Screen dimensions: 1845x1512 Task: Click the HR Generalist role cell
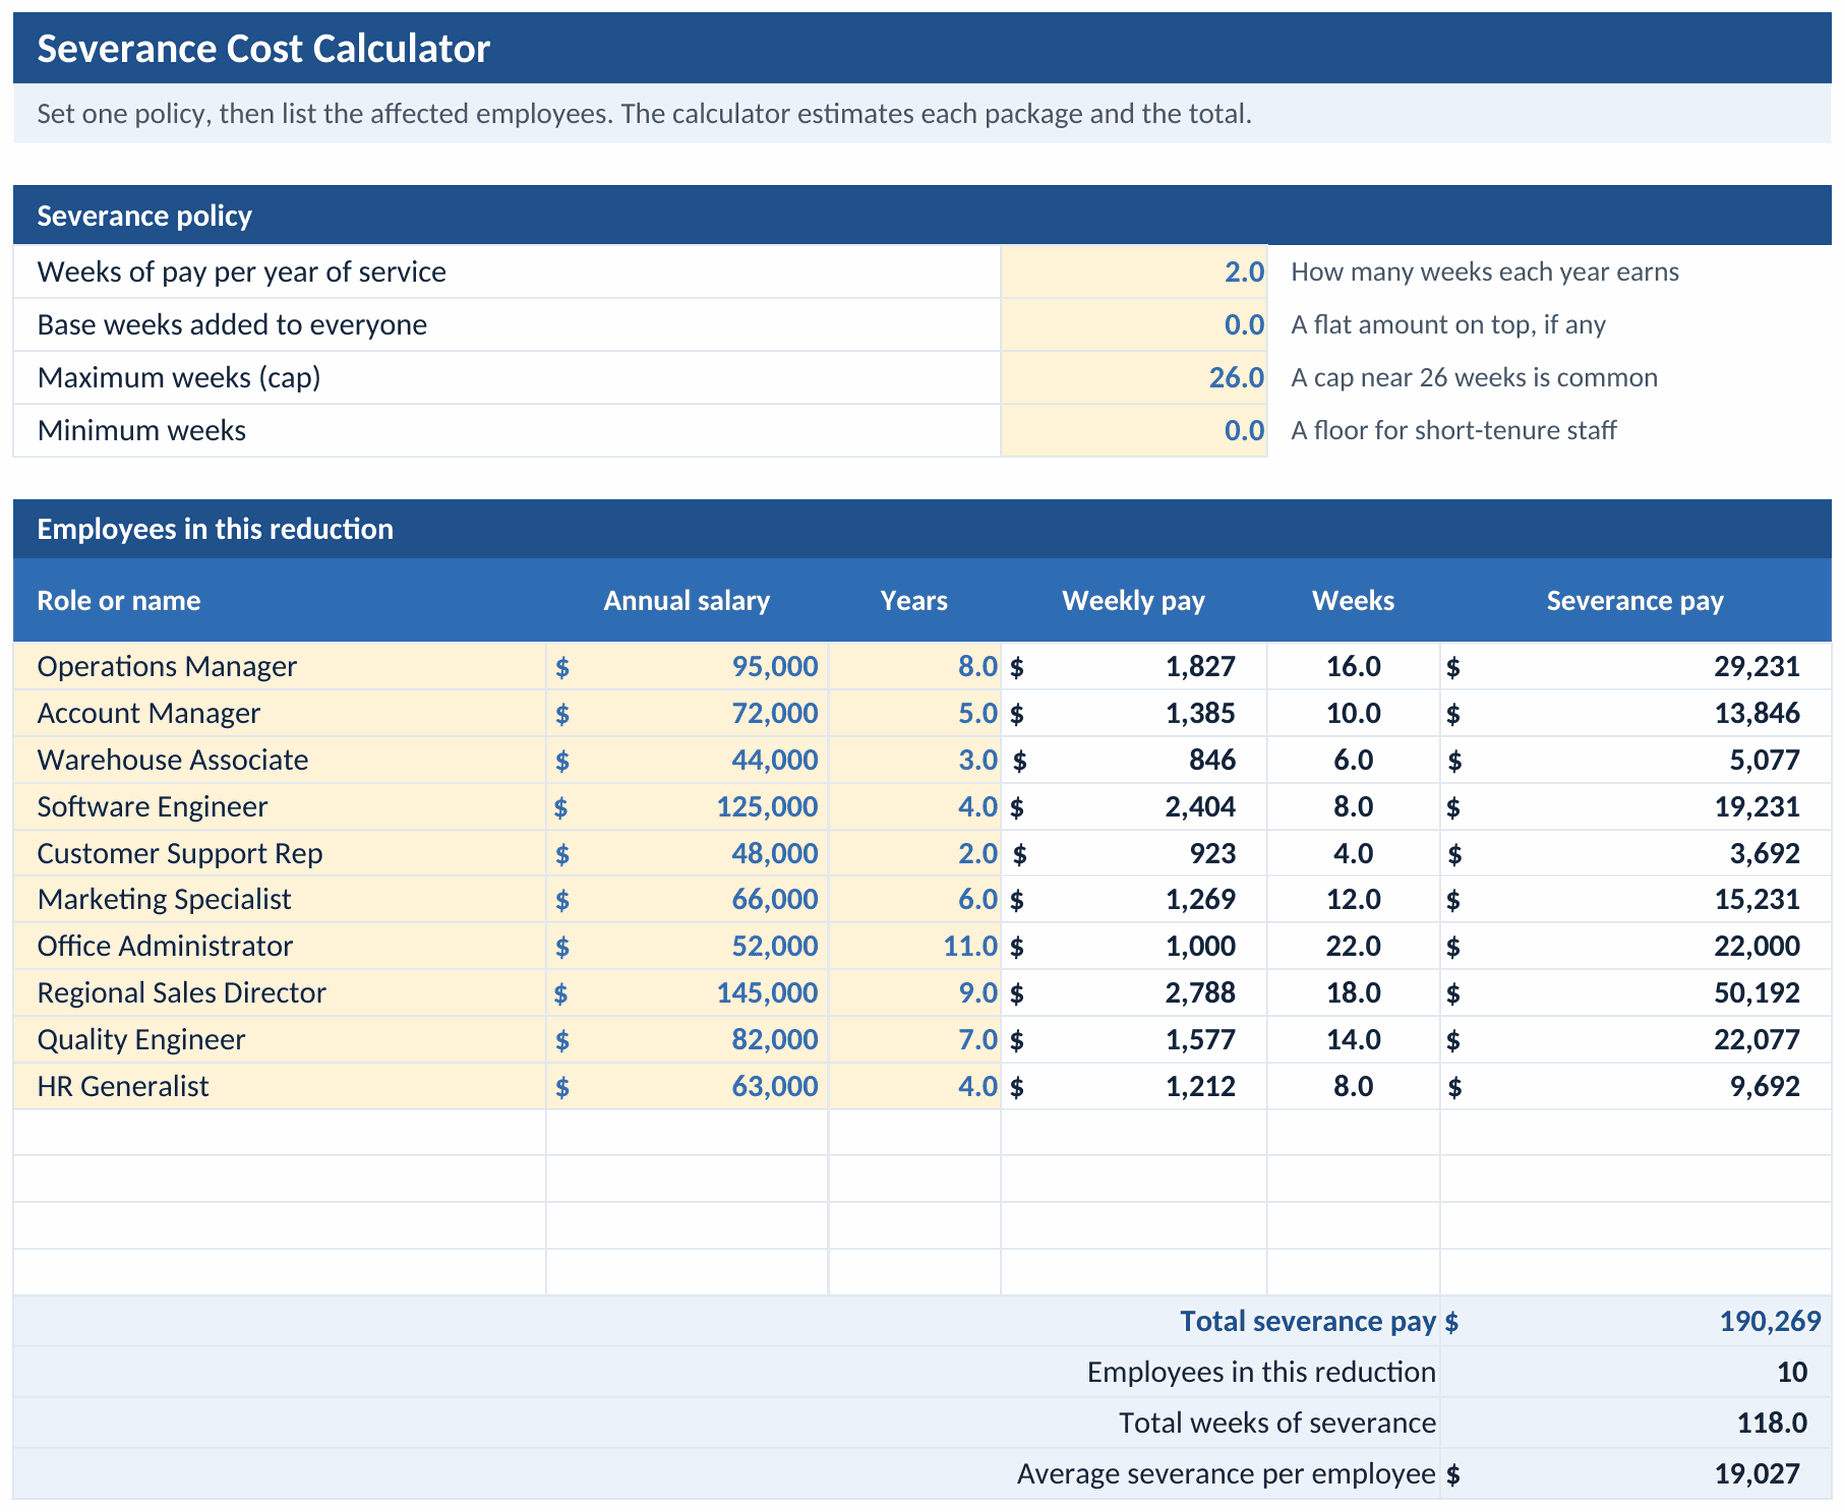[x=279, y=1086]
